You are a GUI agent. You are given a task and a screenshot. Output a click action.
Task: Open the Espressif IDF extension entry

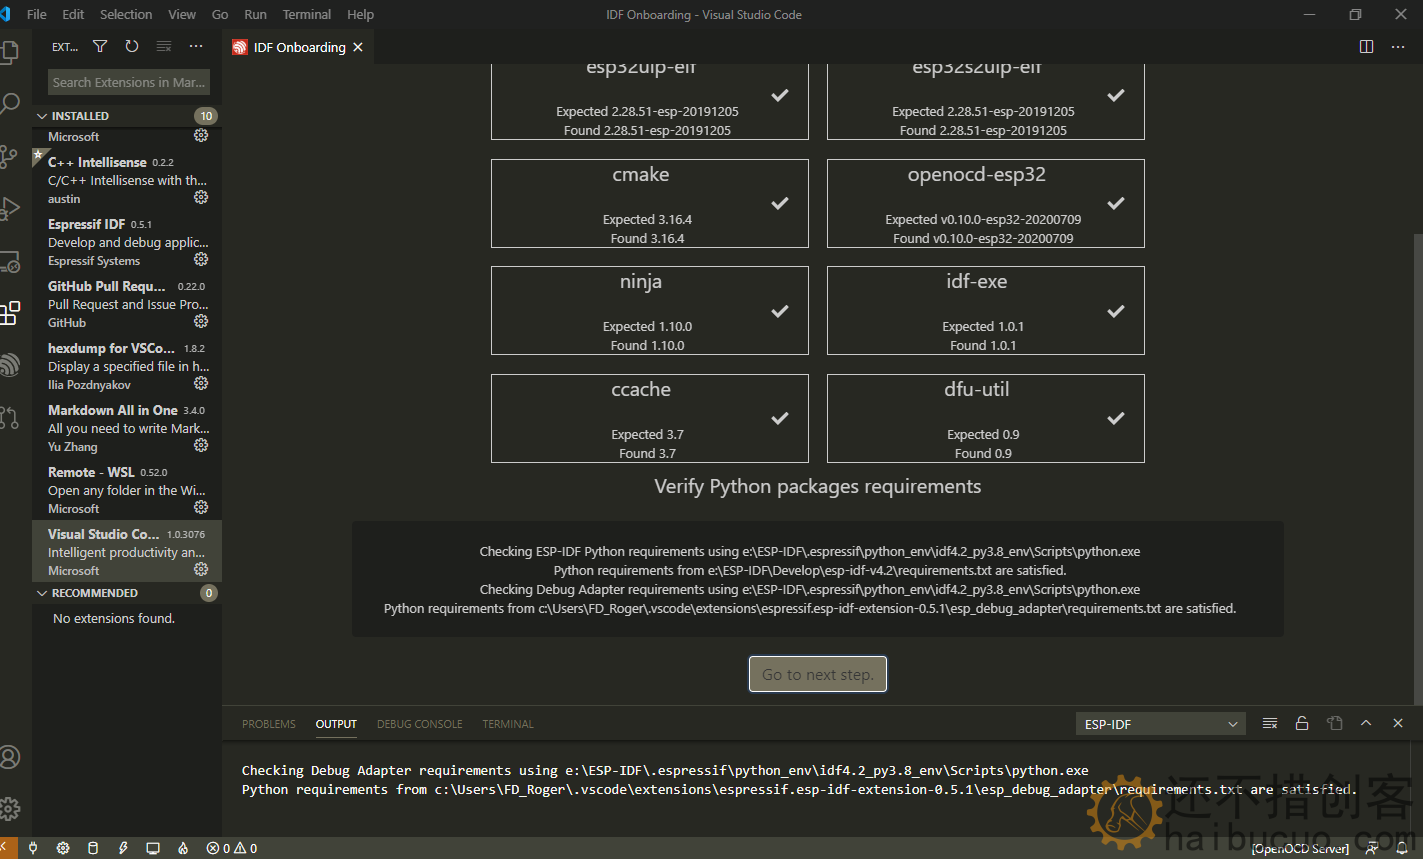pyautogui.click(x=127, y=242)
